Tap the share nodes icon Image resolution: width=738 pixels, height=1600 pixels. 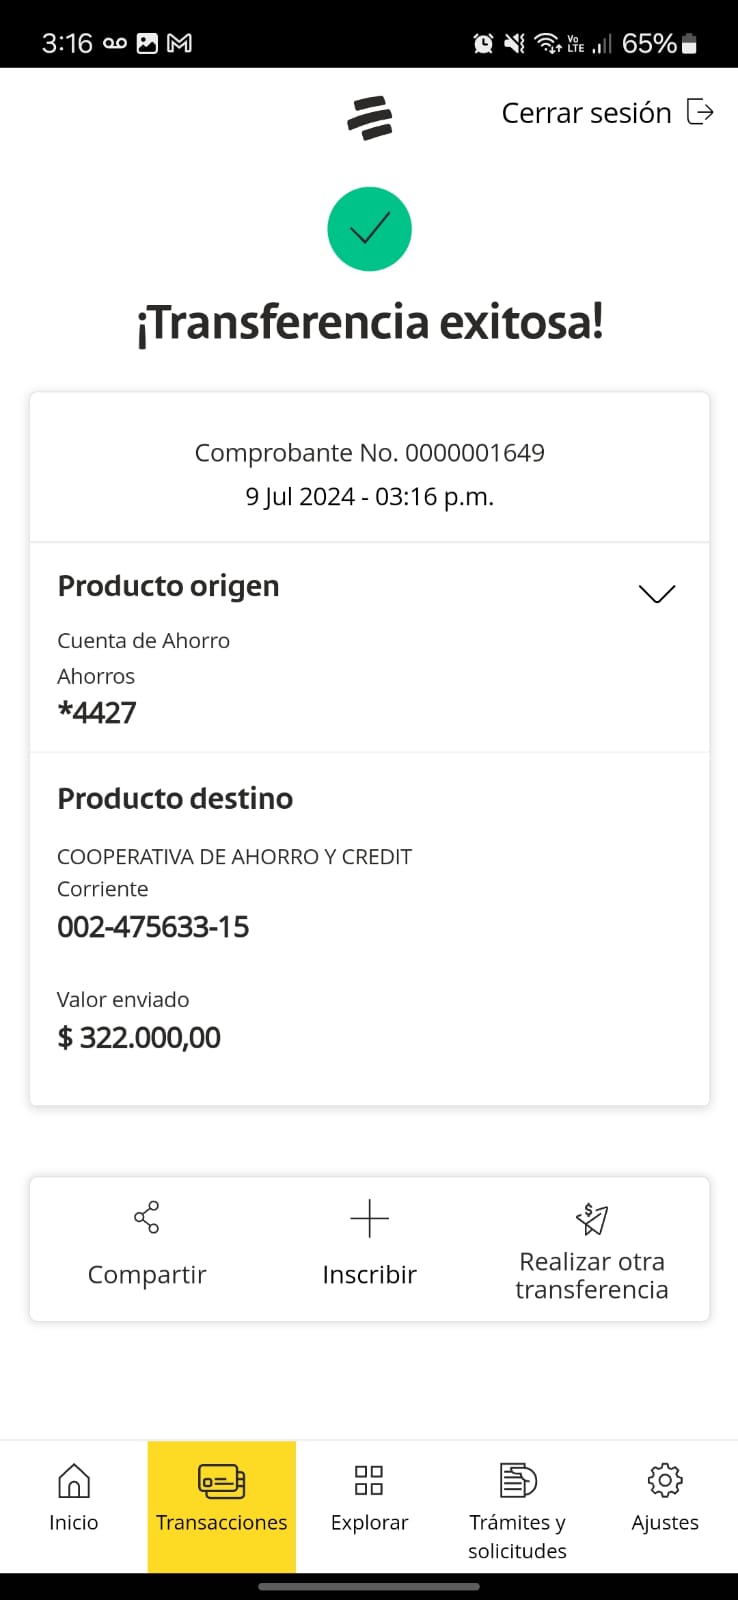point(147,1217)
